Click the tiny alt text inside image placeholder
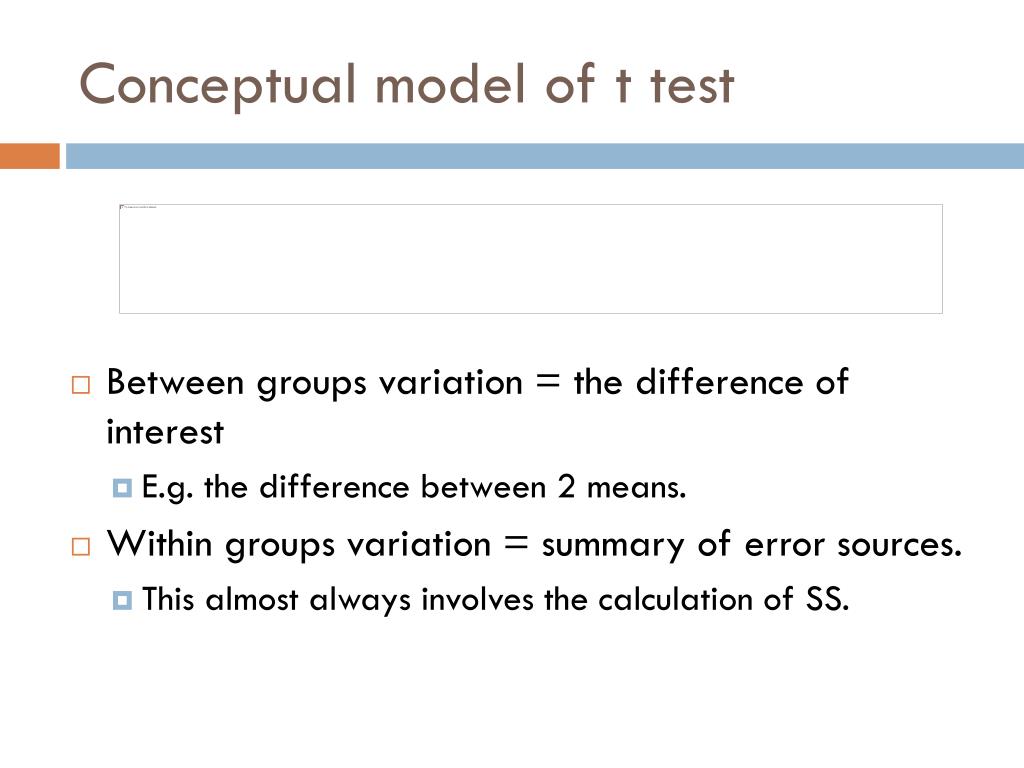 (x=140, y=207)
